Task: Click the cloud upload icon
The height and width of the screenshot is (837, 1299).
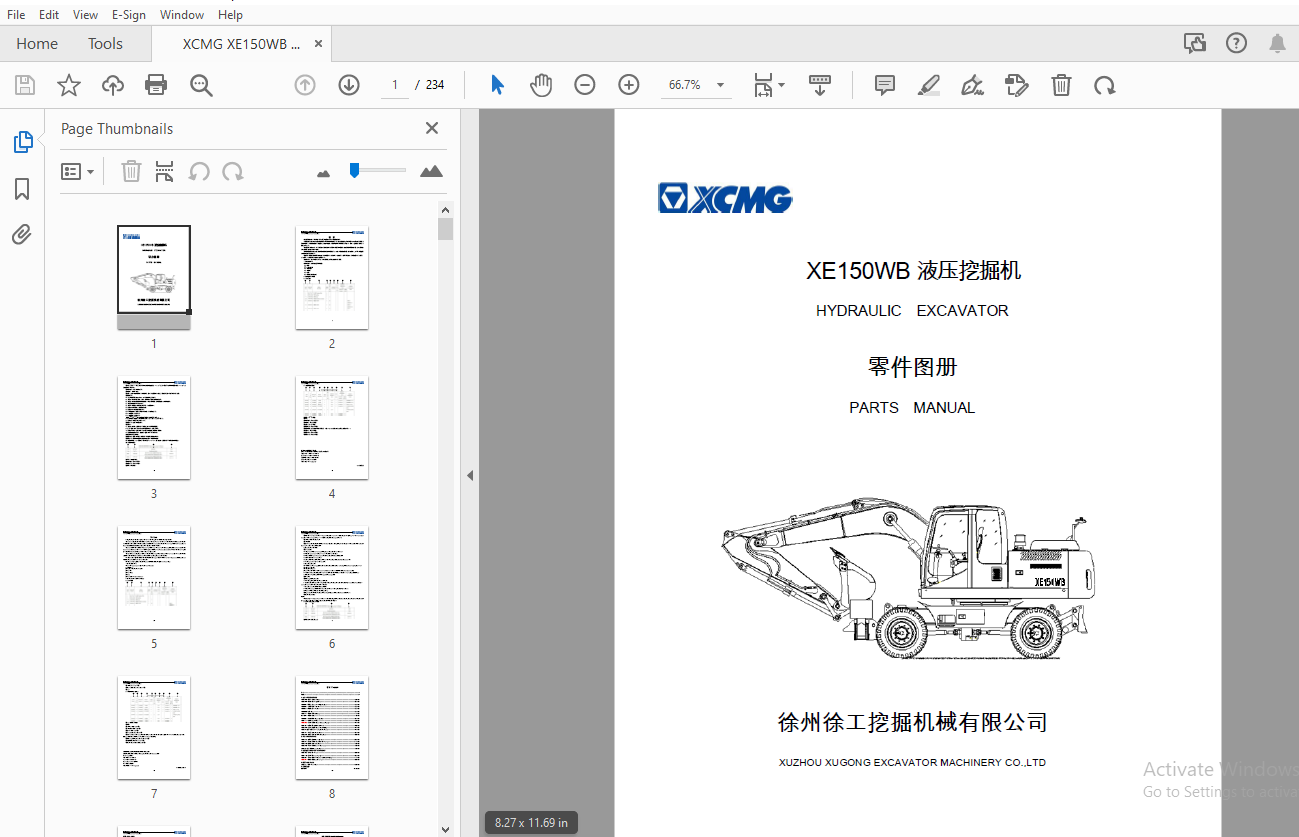Action: (x=113, y=85)
